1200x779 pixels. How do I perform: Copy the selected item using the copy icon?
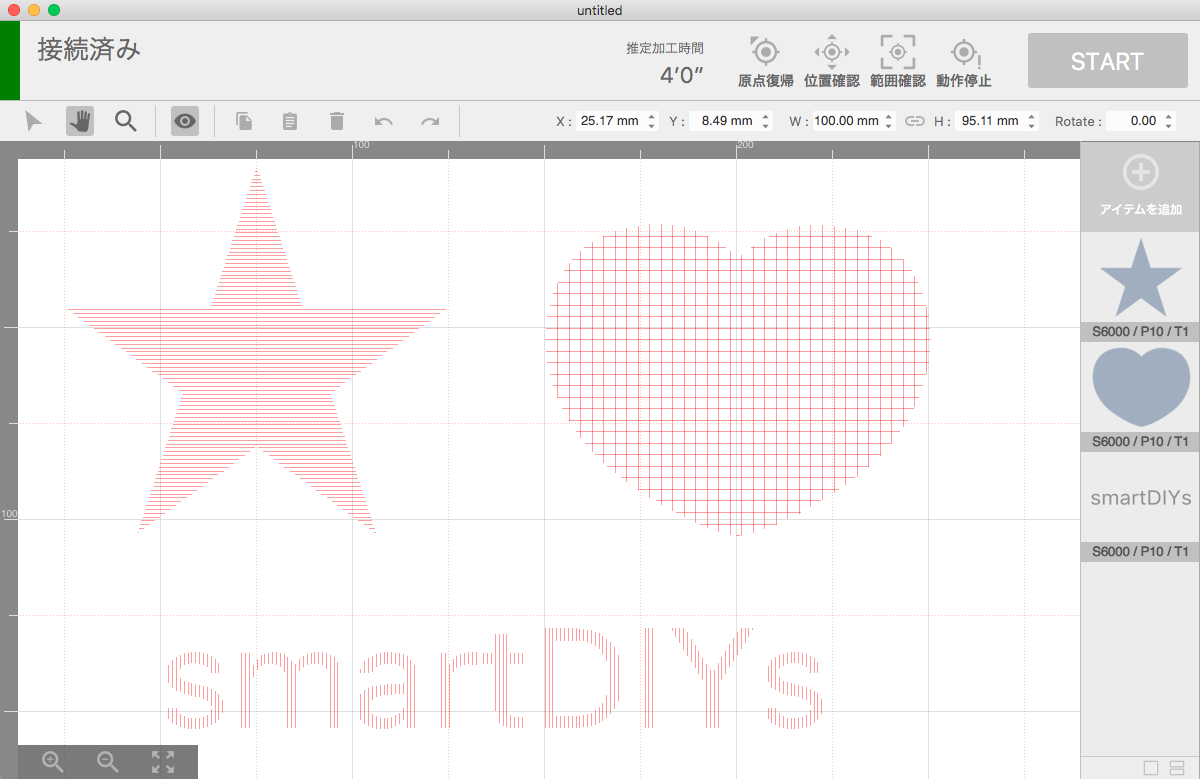click(244, 121)
